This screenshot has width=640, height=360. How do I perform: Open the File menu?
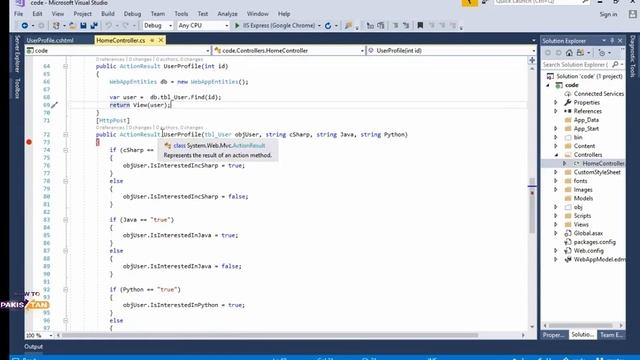point(18,14)
